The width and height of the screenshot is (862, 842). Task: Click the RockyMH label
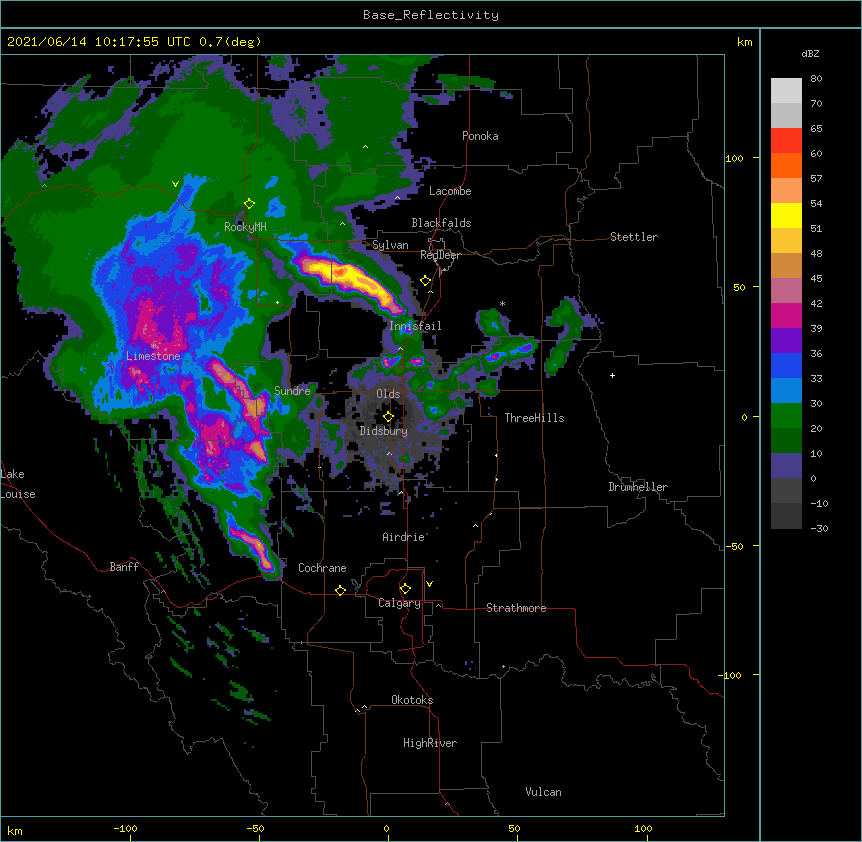(245, 227)
